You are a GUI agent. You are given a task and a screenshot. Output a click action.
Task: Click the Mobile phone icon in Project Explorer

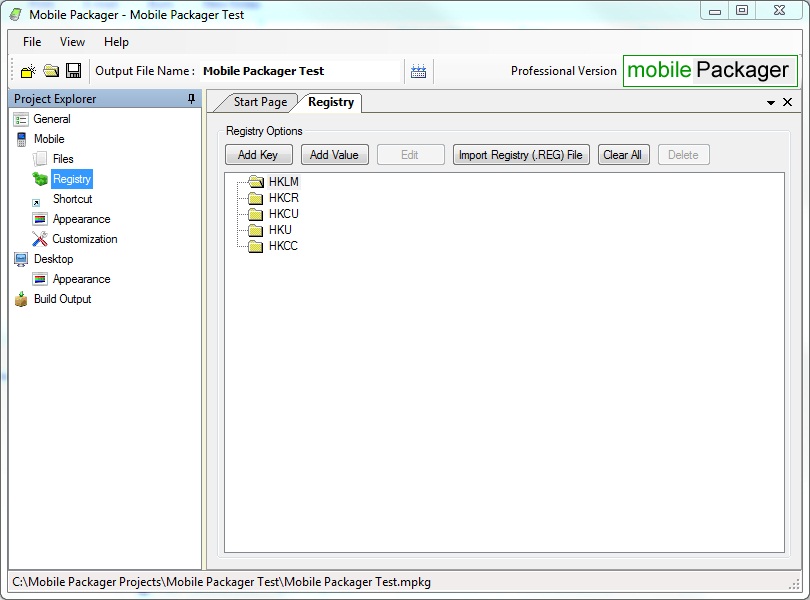pos(21,139)
